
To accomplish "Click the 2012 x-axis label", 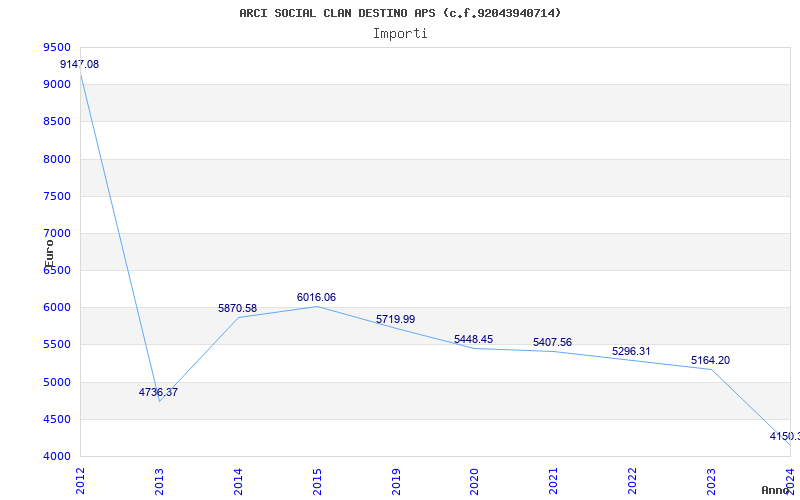I will coord(81,481).
